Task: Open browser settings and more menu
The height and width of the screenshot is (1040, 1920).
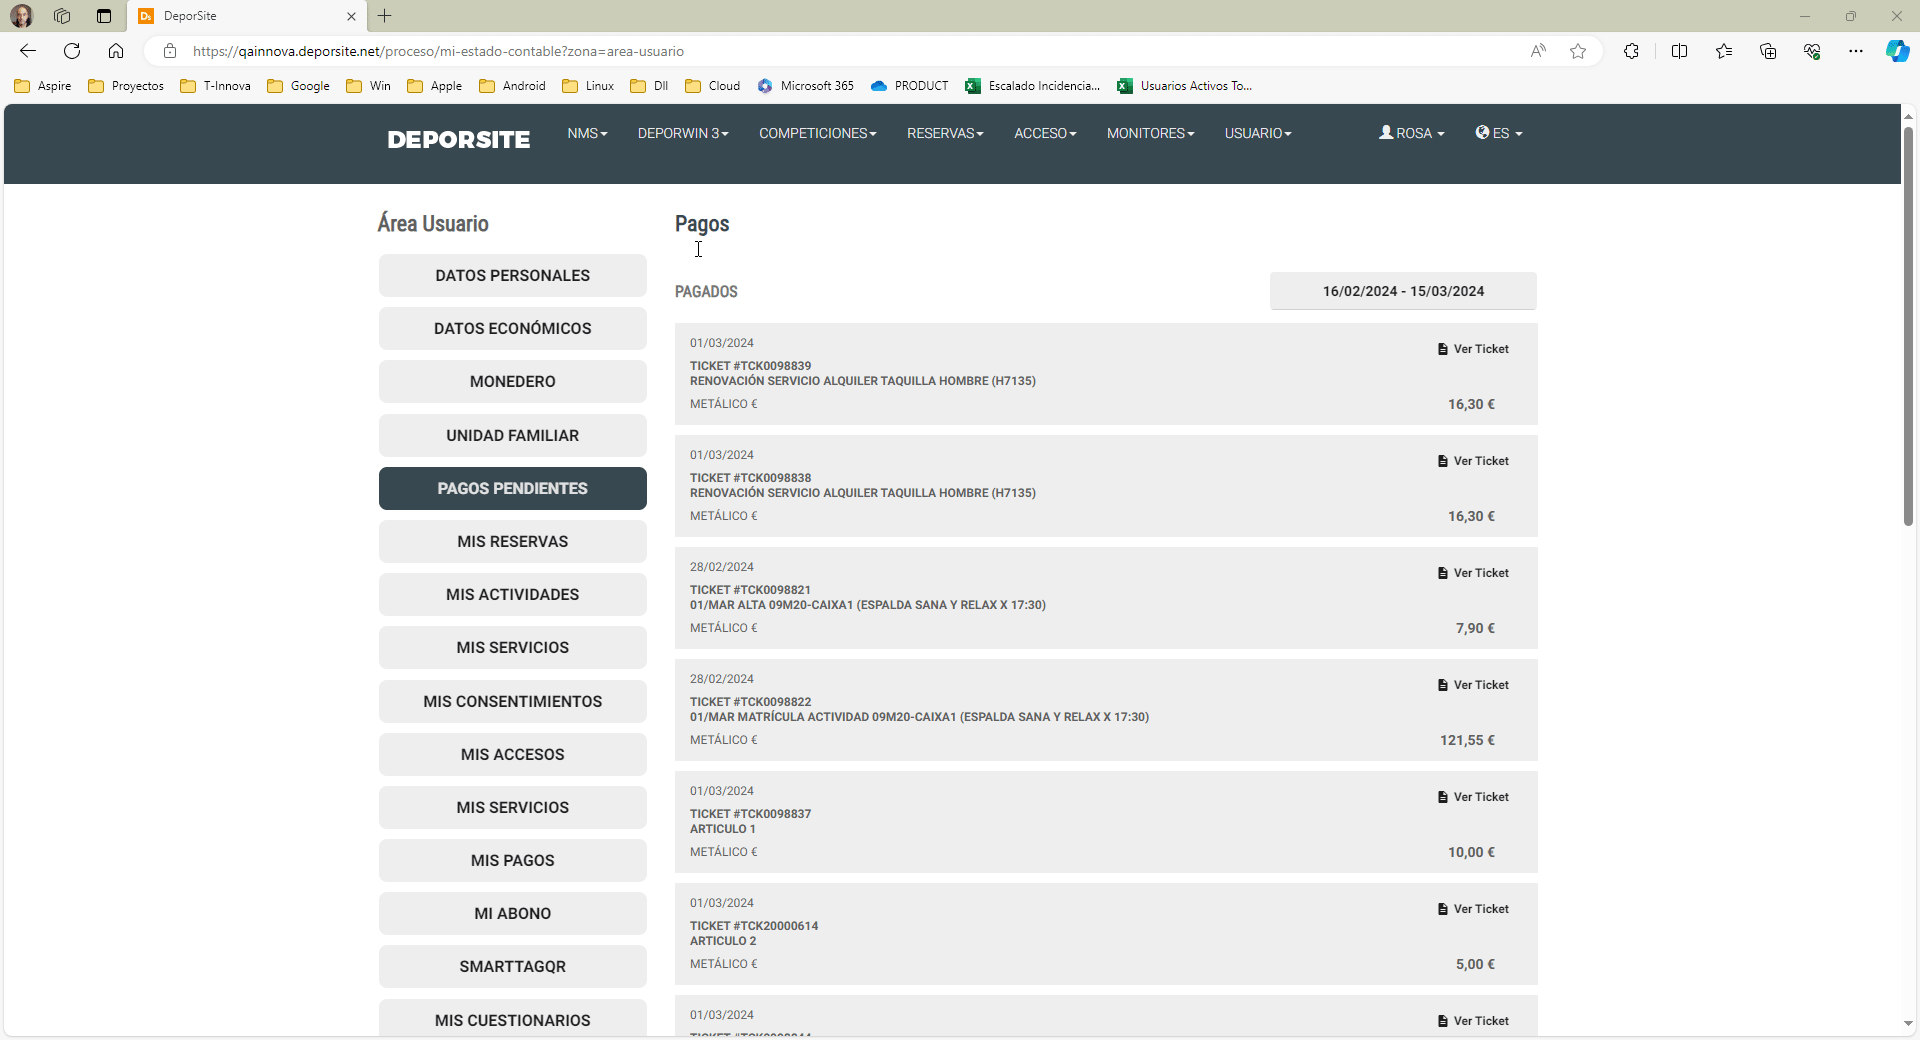Action: click(x=1856, y=51)
